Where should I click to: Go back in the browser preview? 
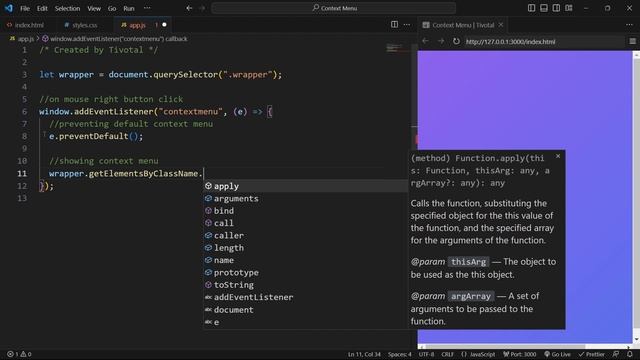(x=425, y=41)
